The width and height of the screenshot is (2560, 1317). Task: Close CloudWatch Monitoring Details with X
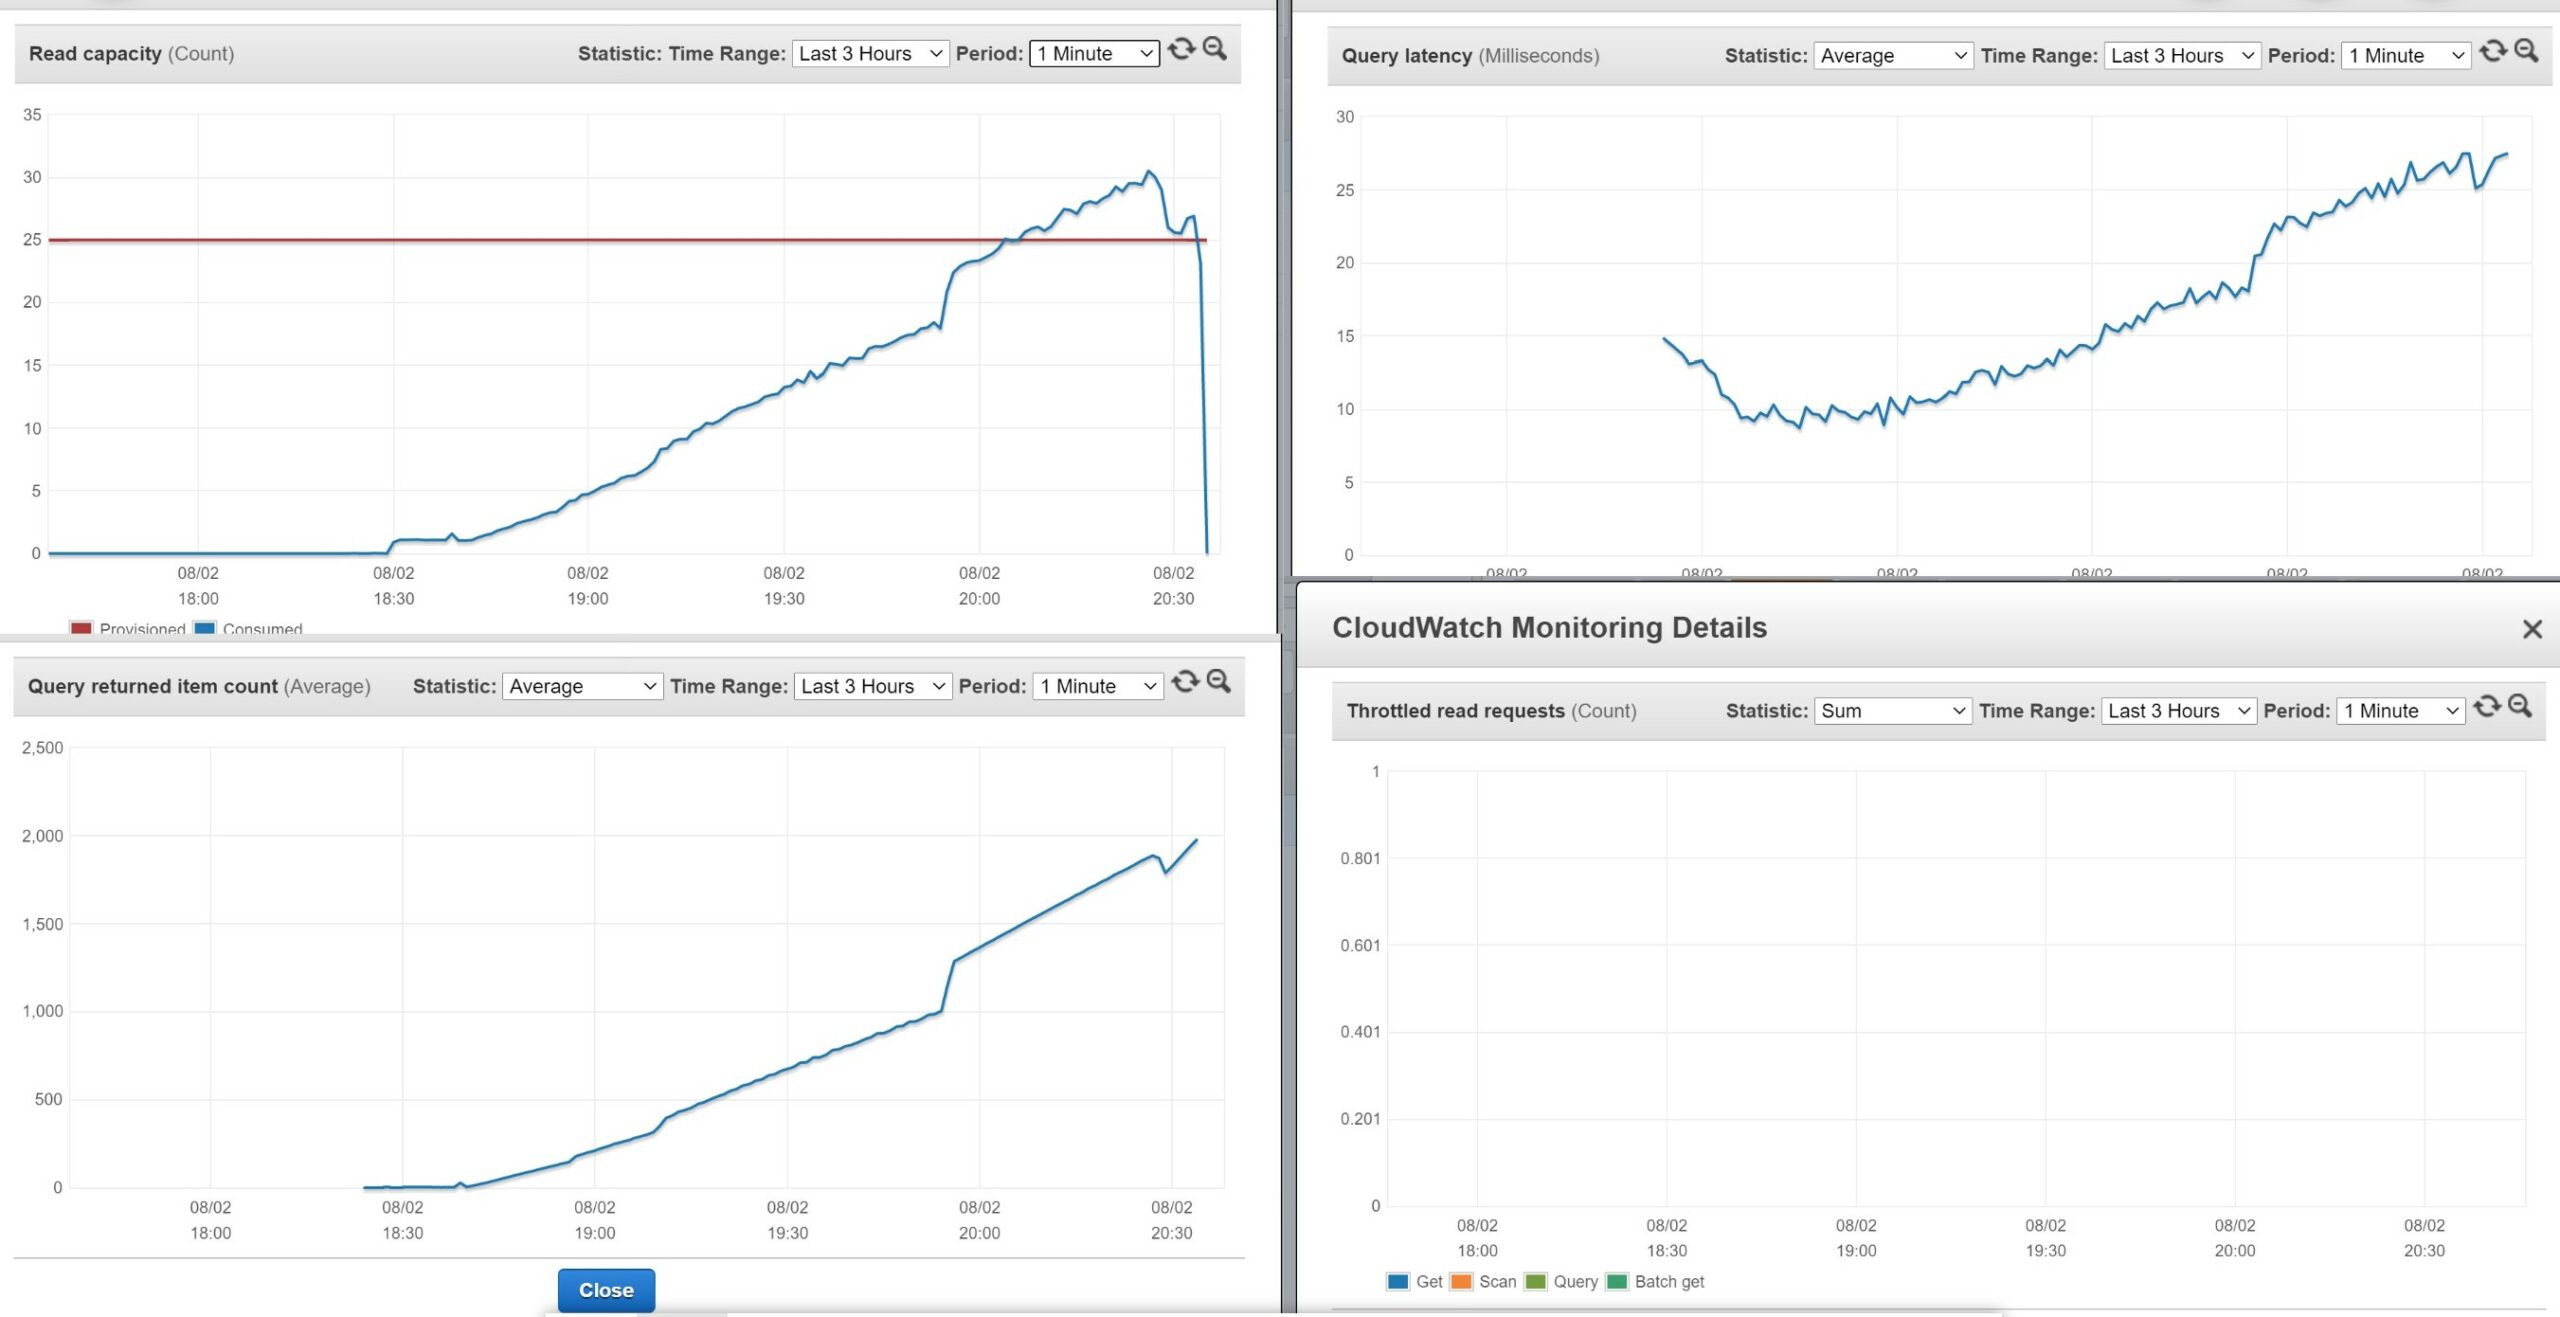pos(2532,629)
